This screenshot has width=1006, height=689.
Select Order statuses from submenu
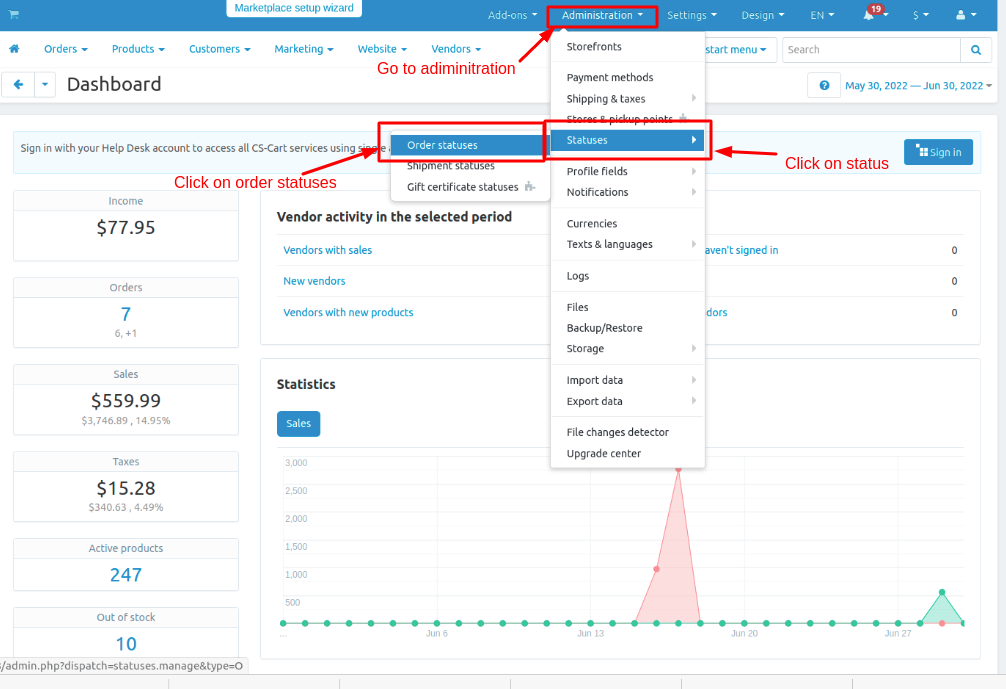pyautogui.click(x=442, y=145)
